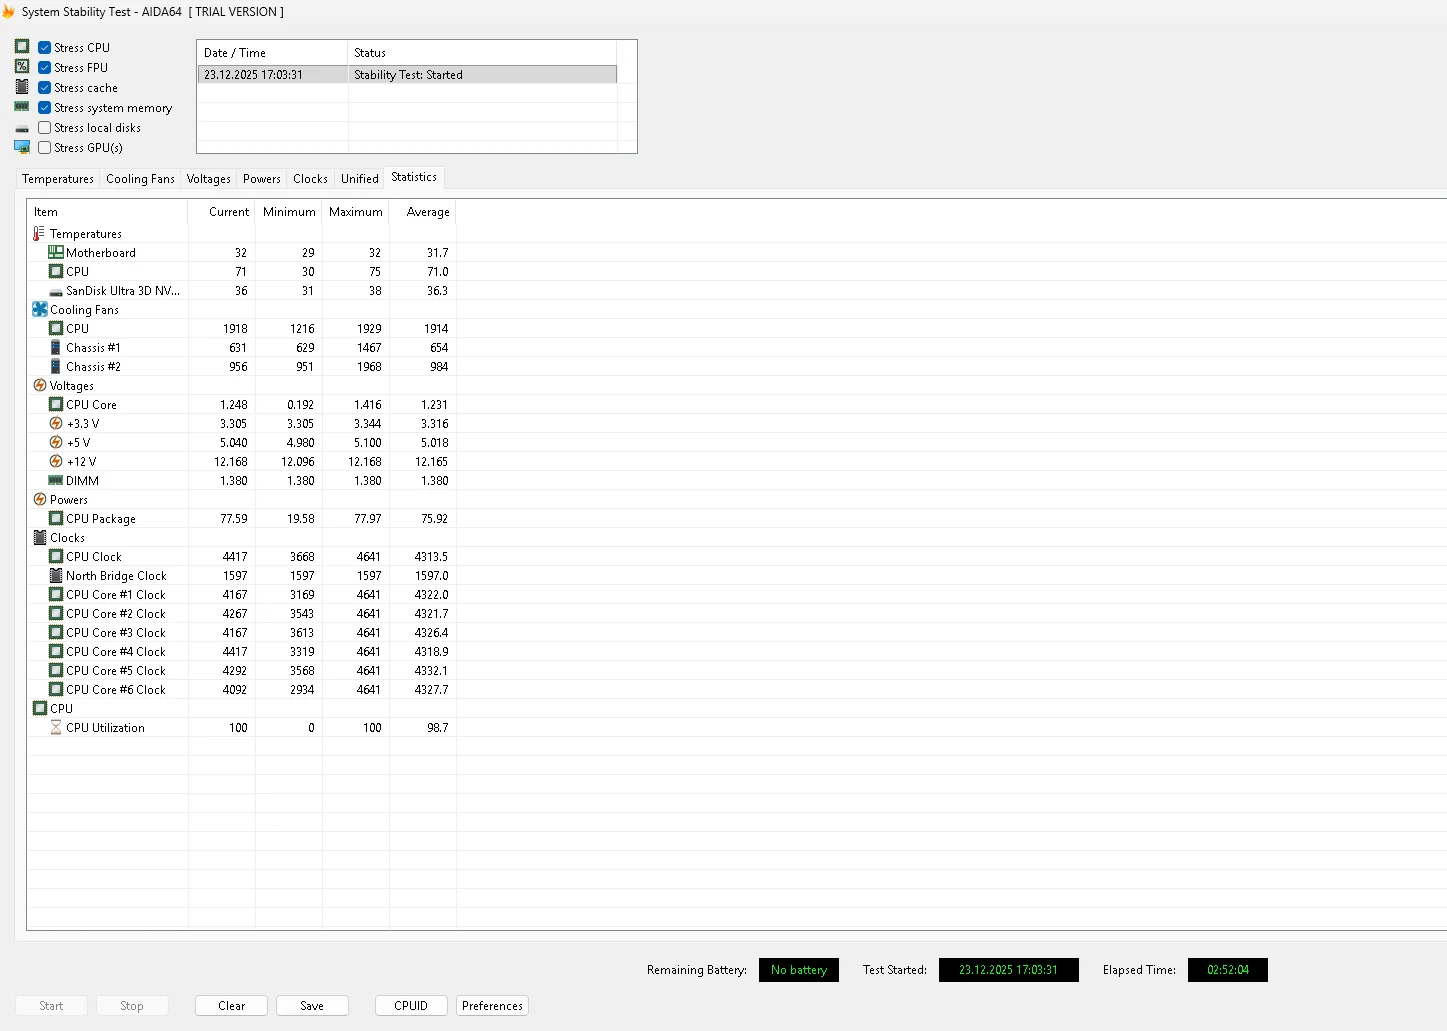The width and height of the screenshot is (1447, 1031).
Task: Click the Clear button
Action: coord(231,1006)
